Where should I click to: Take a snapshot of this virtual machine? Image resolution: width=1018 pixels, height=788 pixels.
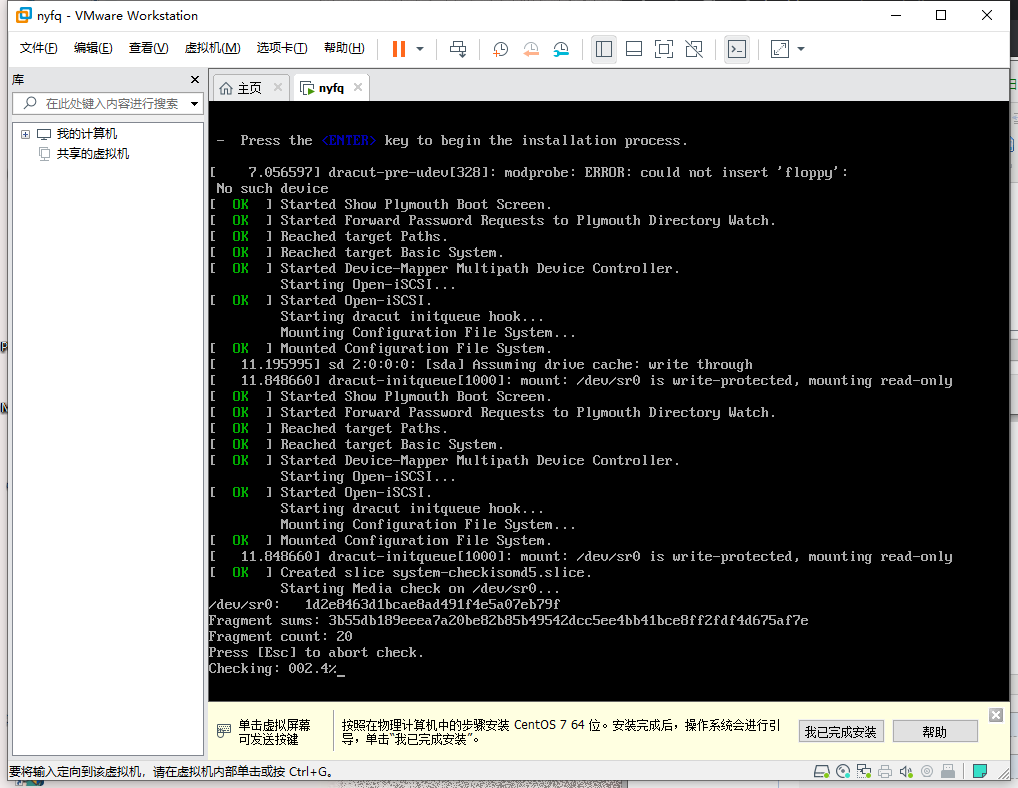click(501, 49)
